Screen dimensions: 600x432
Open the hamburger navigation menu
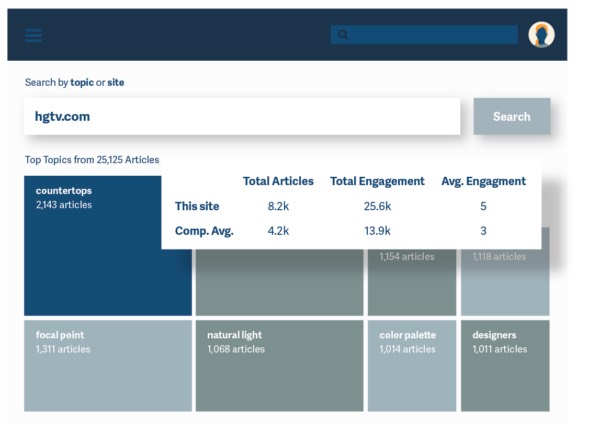34,35
